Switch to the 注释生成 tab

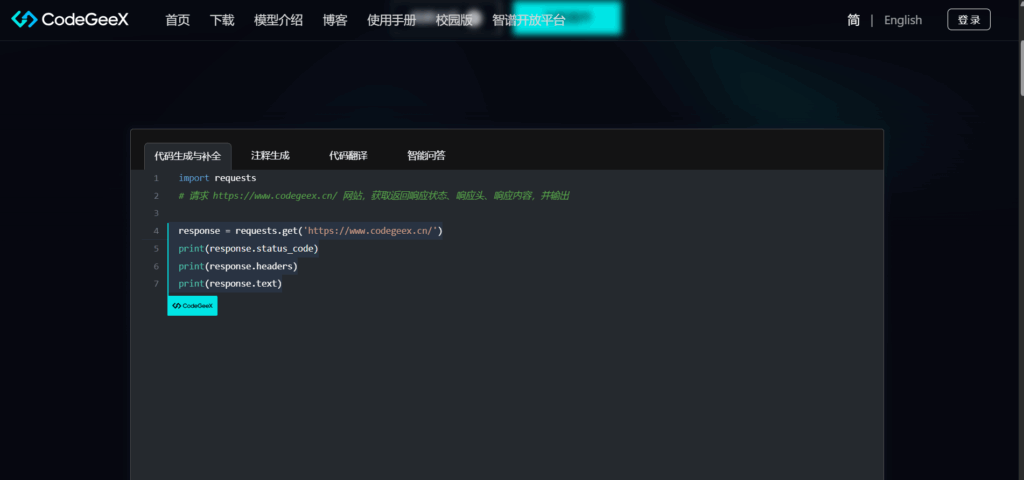[x=270, y=155]
